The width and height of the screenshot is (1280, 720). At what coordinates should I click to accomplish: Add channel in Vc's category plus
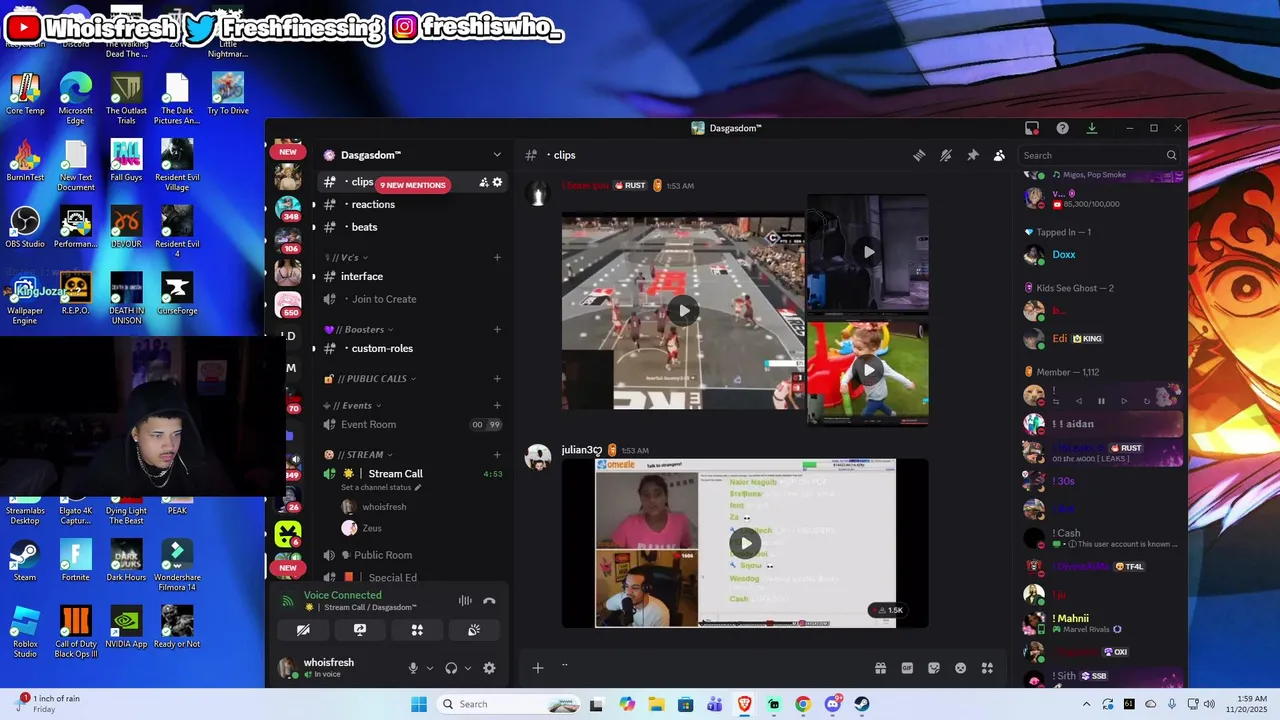(497, 257)
